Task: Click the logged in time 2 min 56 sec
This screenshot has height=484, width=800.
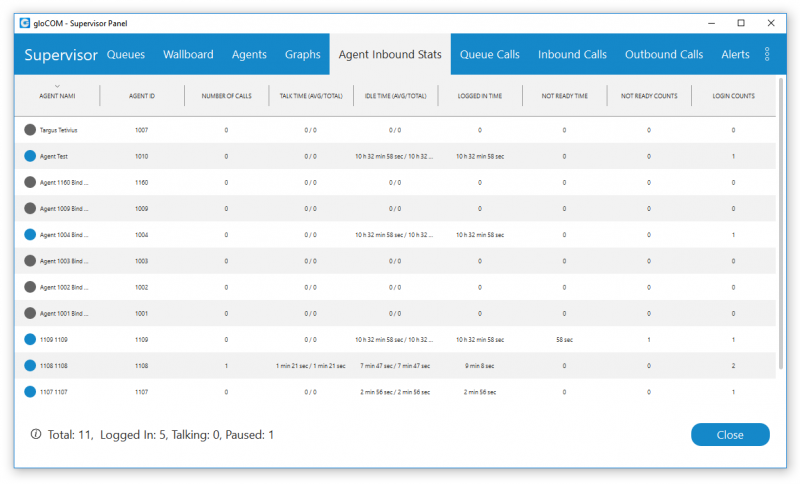Action: click(480, 392)
